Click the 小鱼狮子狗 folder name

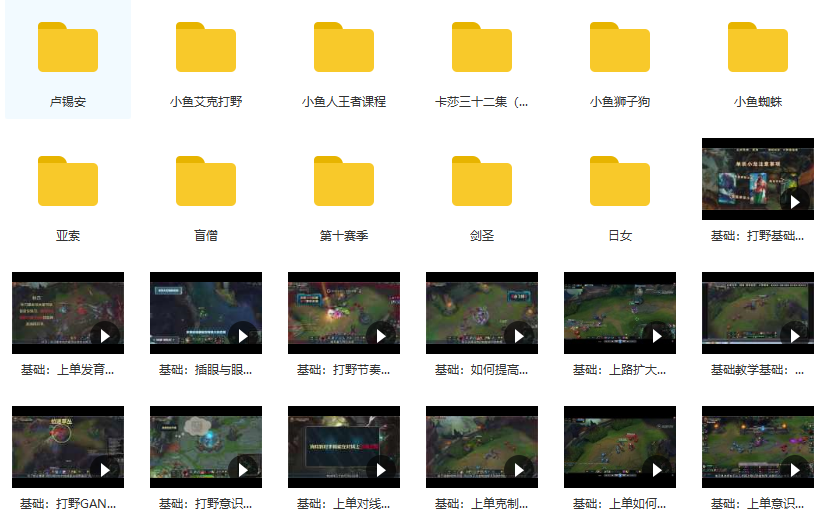[x=620, y=101]
